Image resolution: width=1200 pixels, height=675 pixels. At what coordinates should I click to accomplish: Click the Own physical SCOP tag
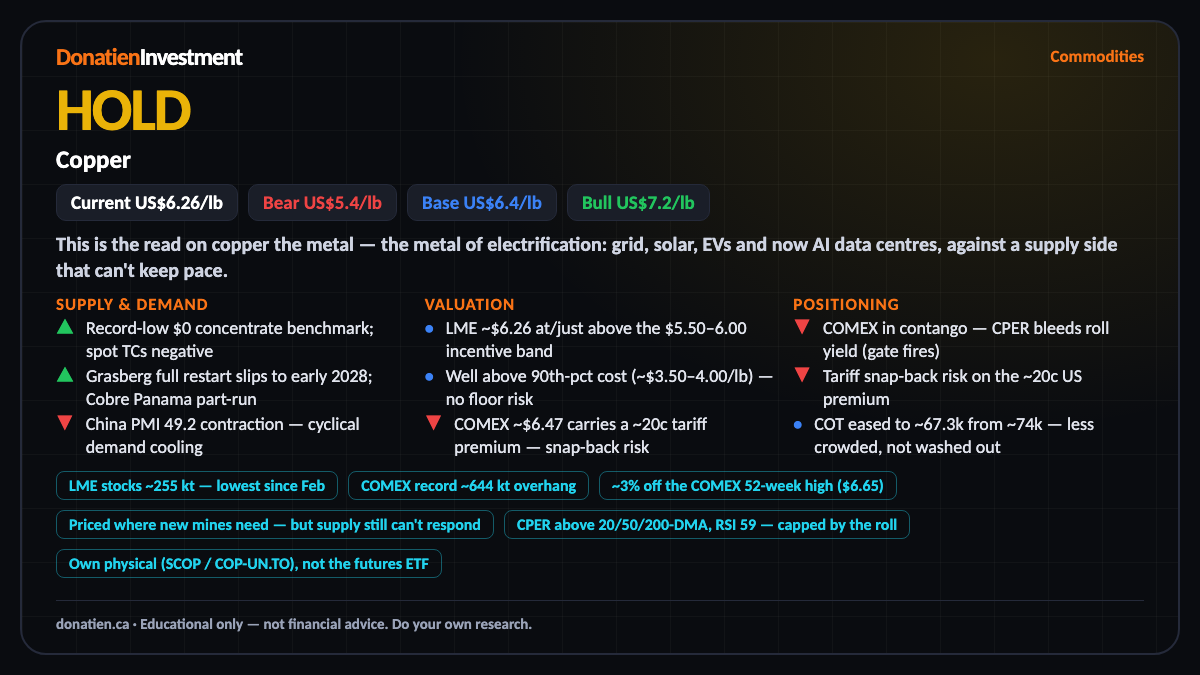248,564
